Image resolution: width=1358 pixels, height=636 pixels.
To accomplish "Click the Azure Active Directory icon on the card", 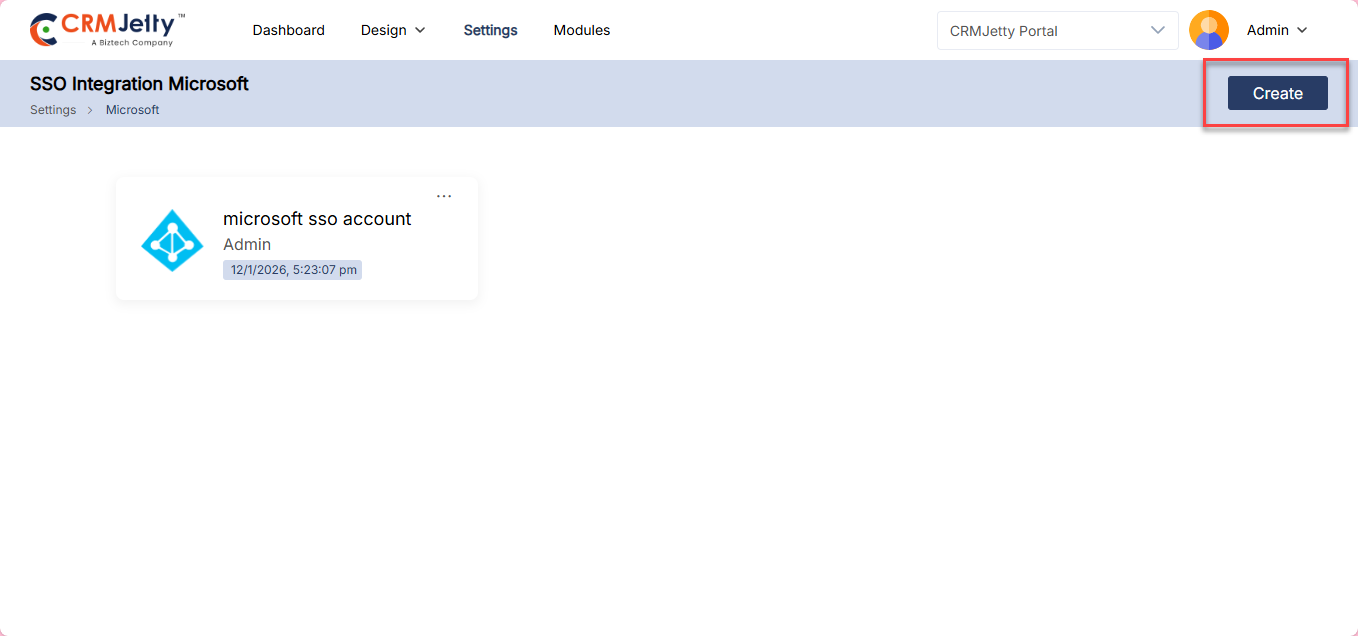I will (x=172, y=240).
